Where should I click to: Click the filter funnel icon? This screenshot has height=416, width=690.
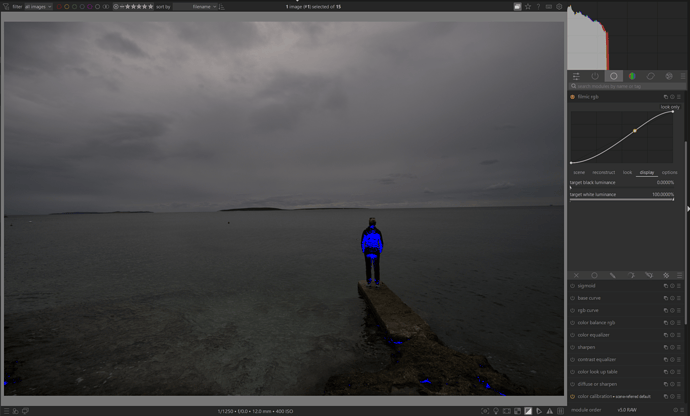[6, 7]
